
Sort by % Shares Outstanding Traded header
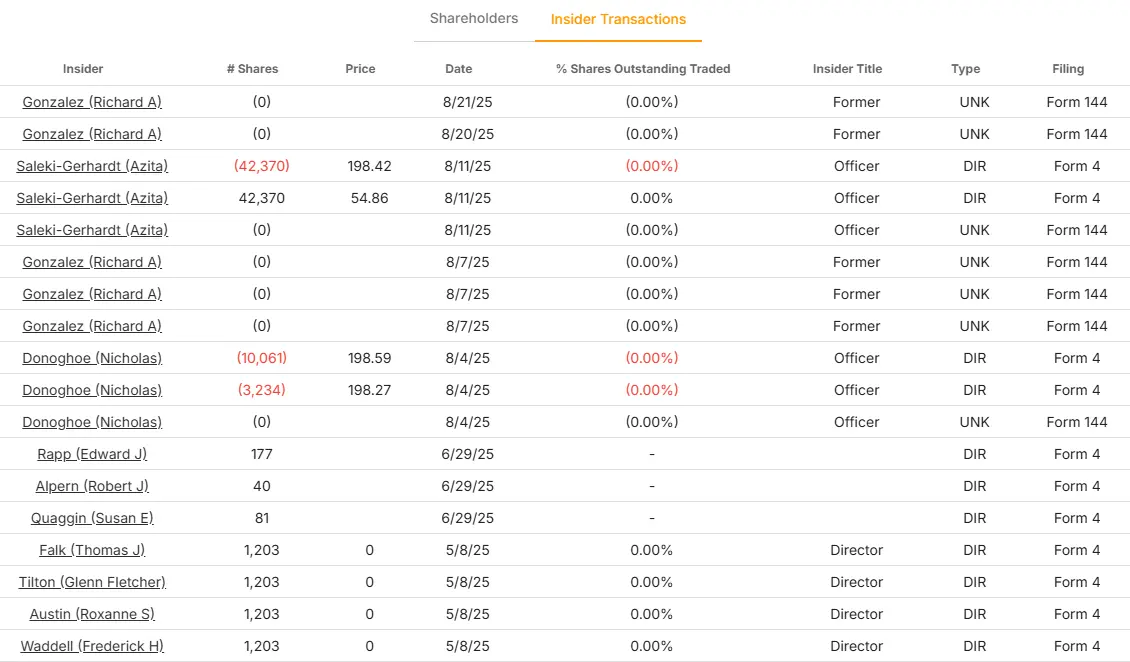click(x=643, y=69)
